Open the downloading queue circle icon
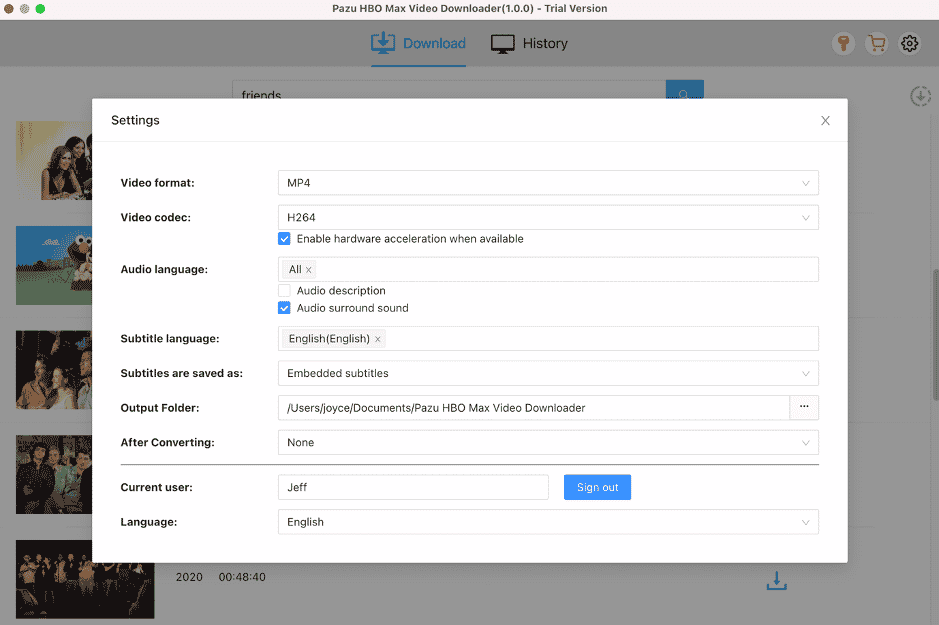 point(920,96)
